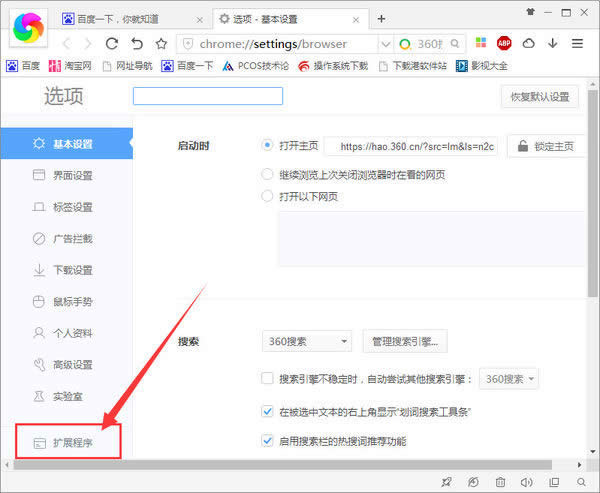Open 下载设置 in the sidebar

pyautogui.click(x=67, y=270)
